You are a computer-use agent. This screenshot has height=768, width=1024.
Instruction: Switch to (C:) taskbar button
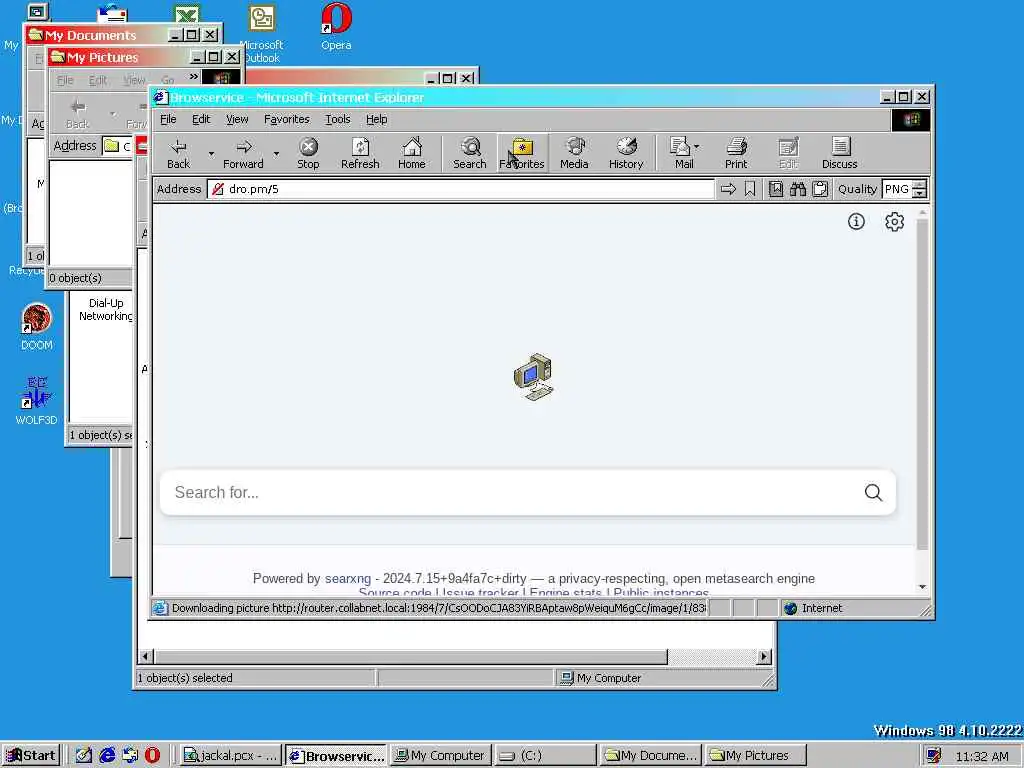(545, 756)
